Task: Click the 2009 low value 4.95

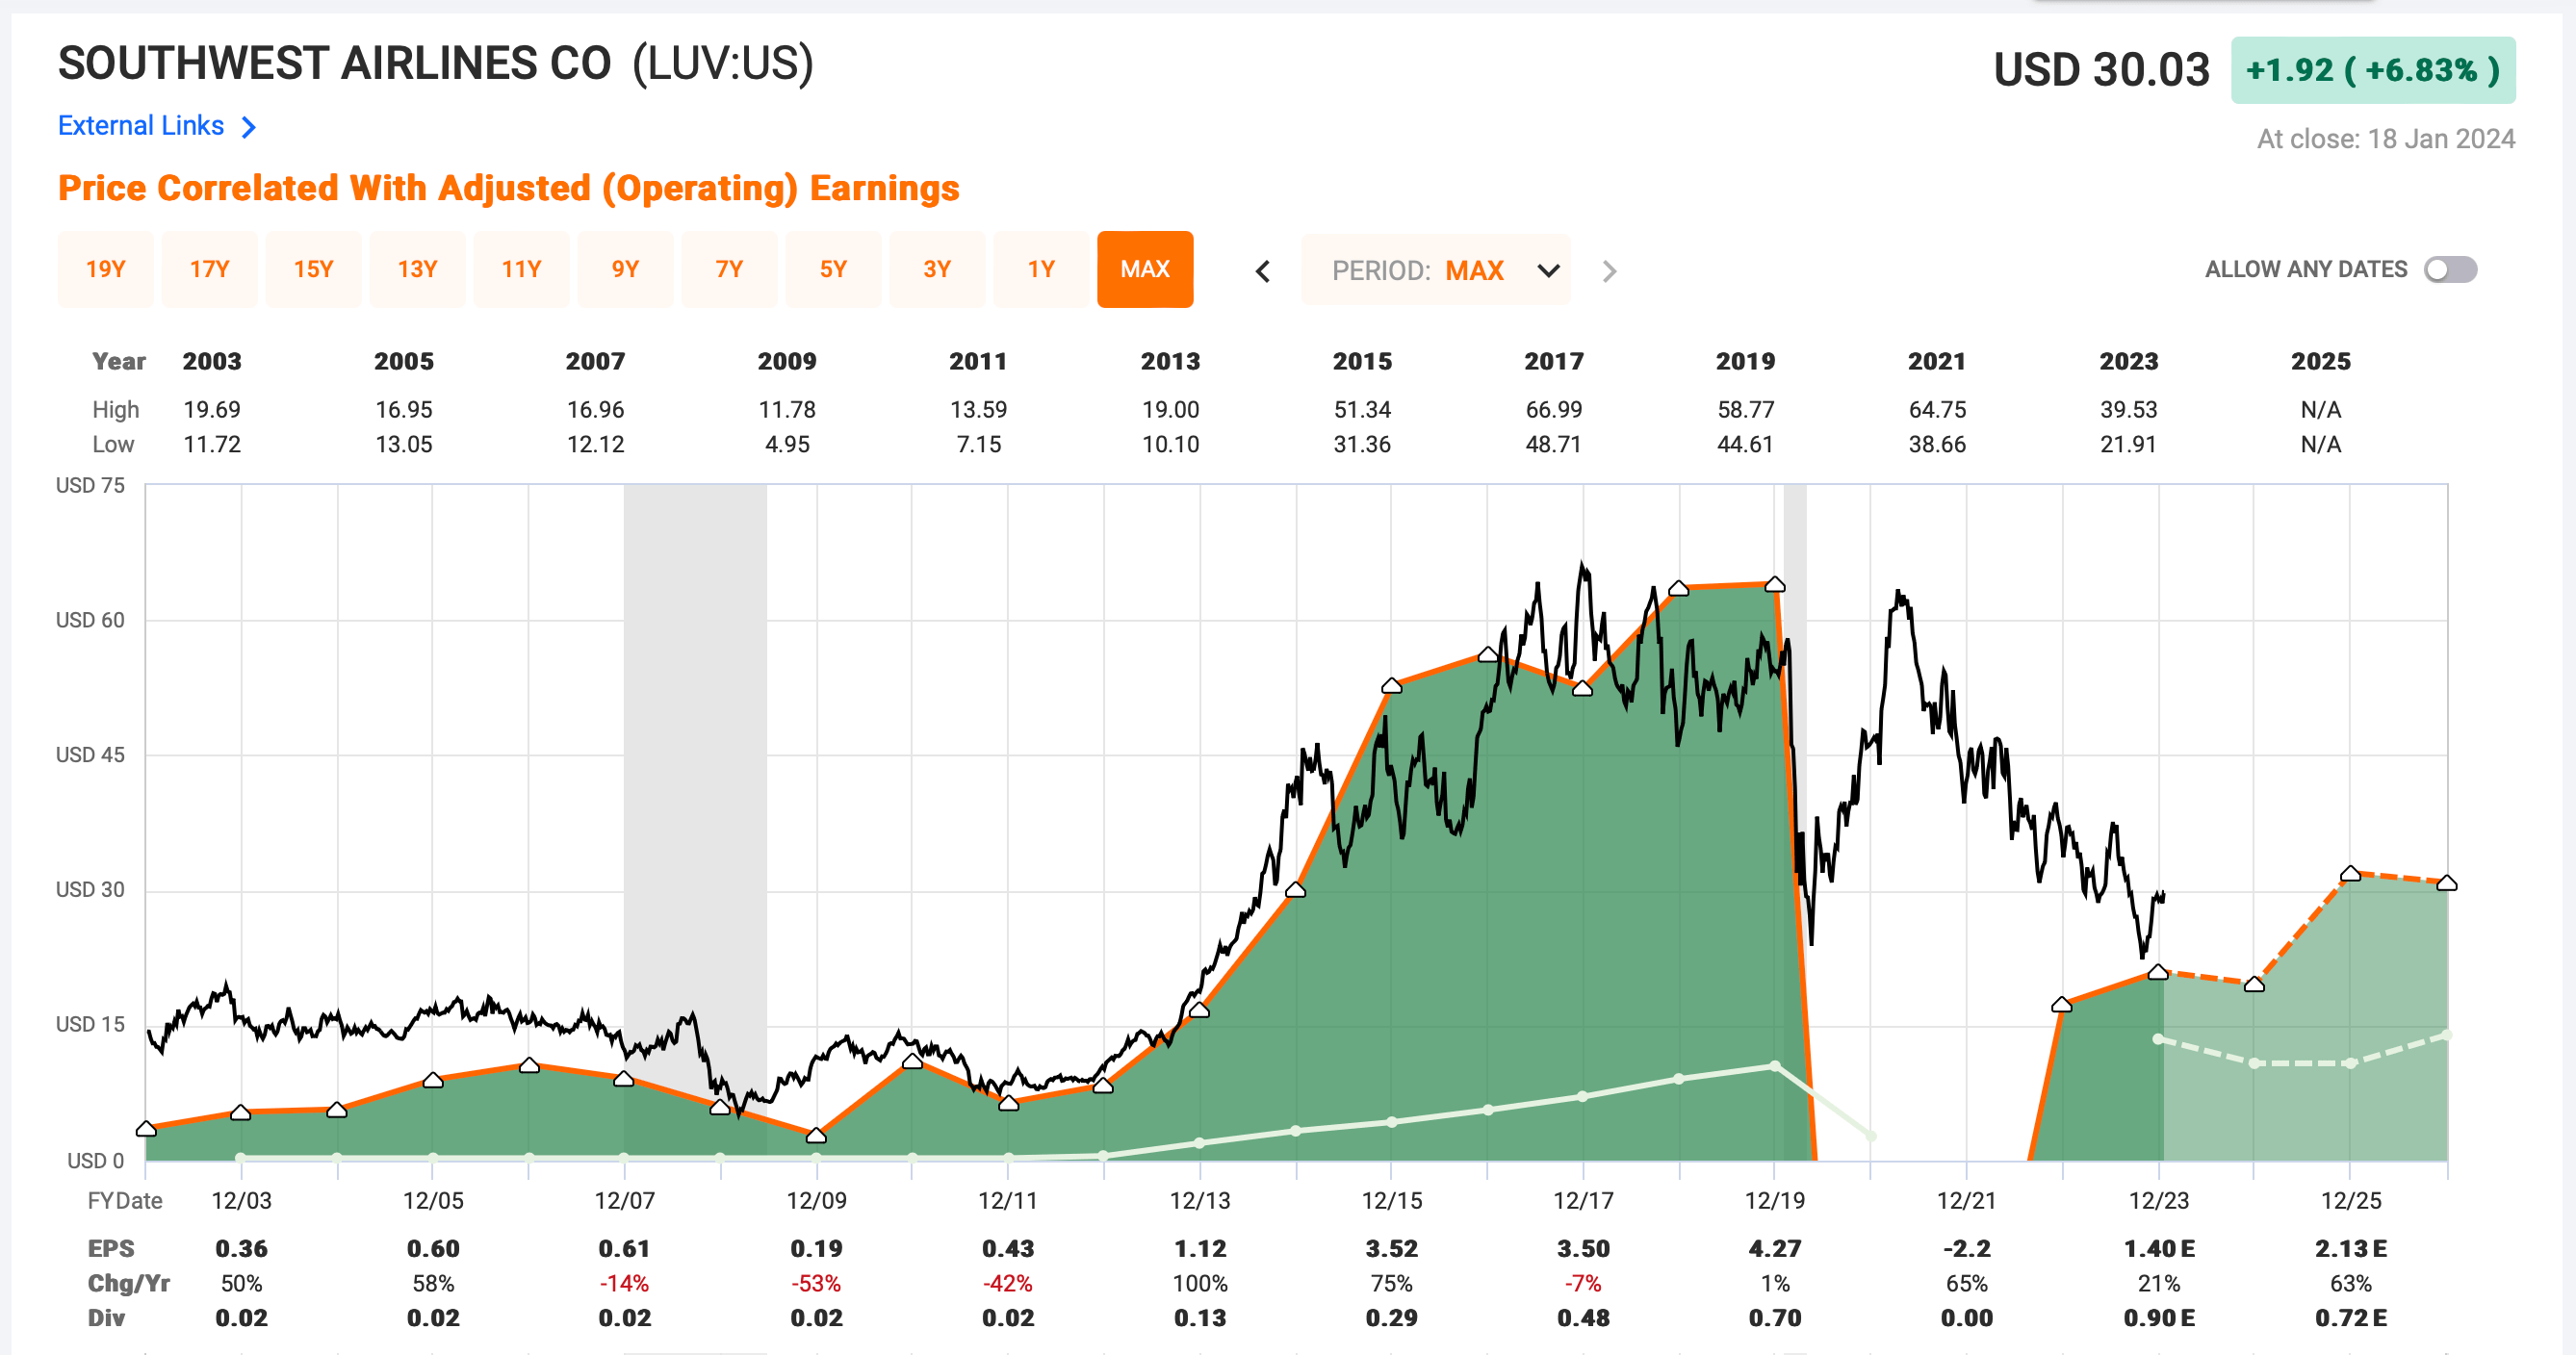Action: coord(787,445)
